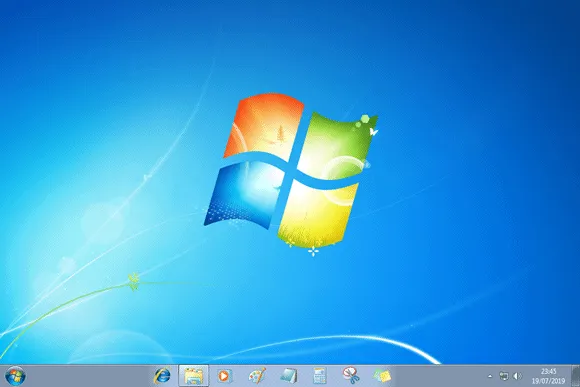Viewport: 580px width, 387px height.
Task: Launch Internet Explorer from the taskbar
Action: (x=162, y=376)
